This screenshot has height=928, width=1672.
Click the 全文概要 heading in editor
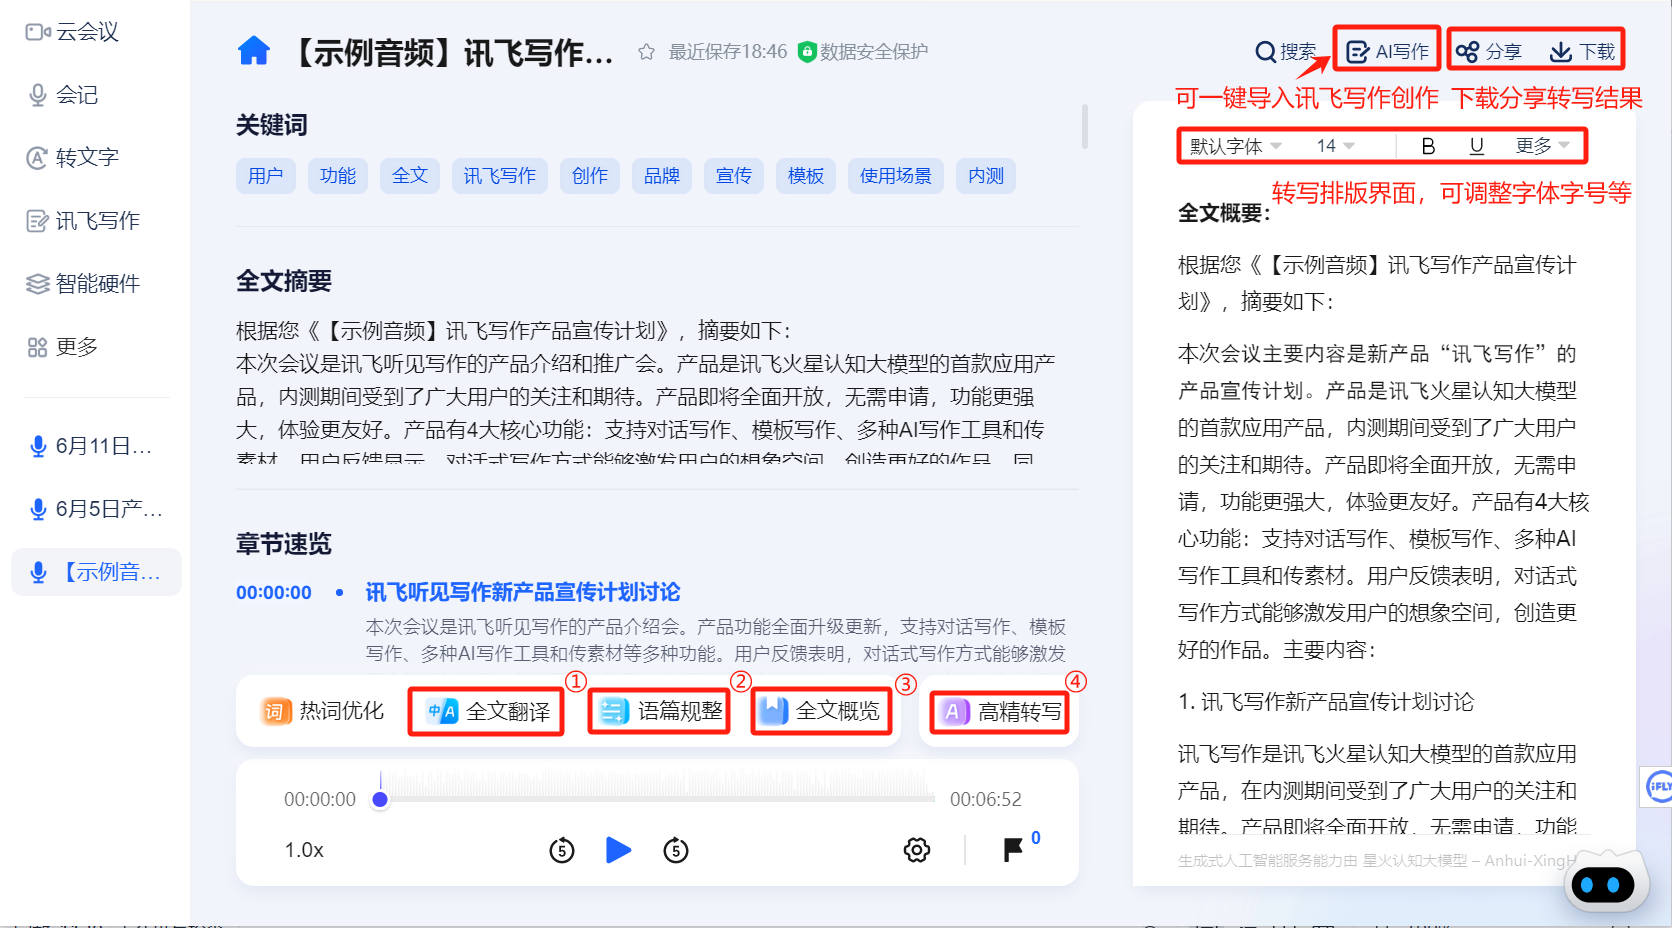click(x=1224, y=213)
